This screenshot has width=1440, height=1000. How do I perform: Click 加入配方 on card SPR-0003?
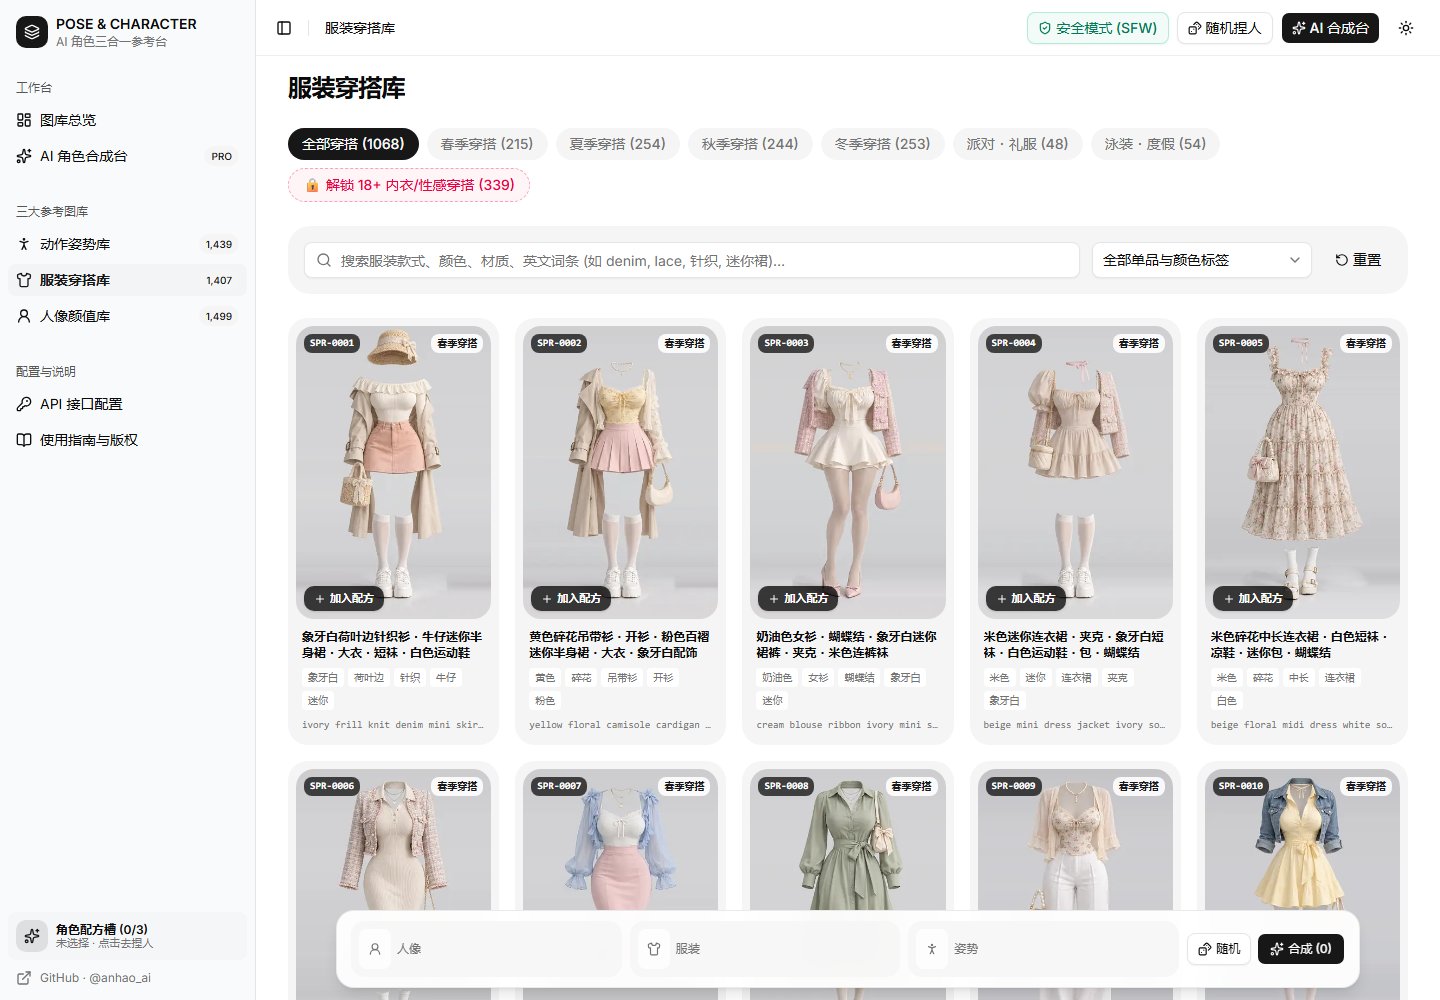click(798, 598)
